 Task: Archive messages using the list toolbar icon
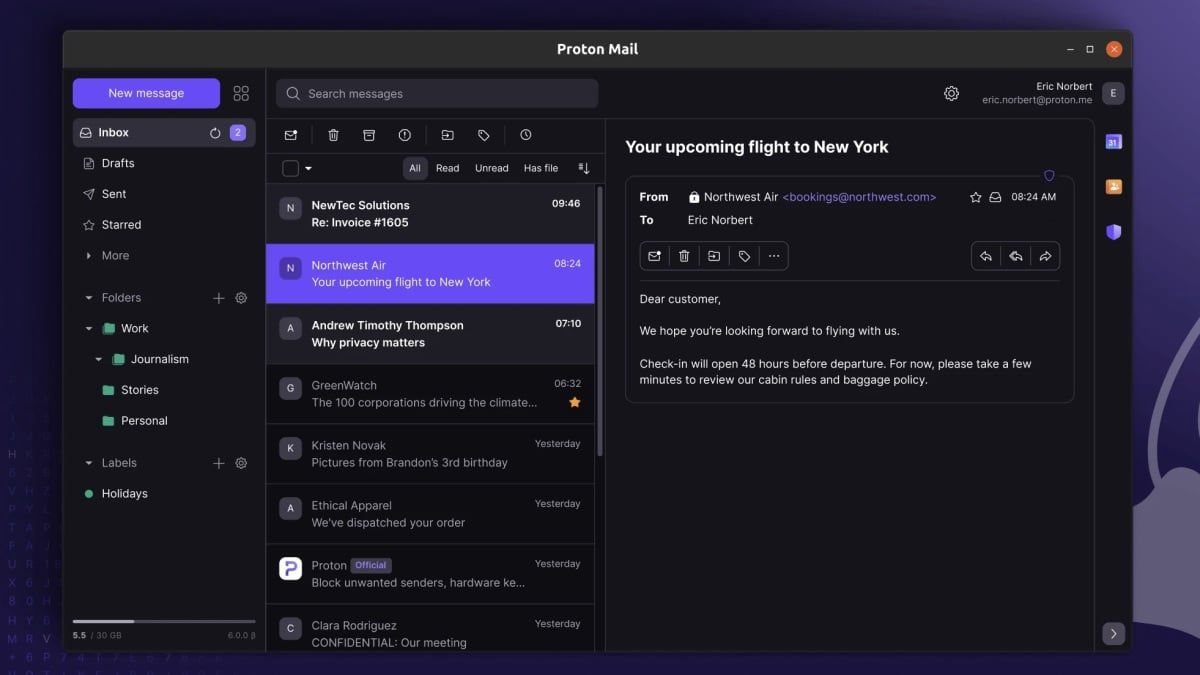pos(369,135)
